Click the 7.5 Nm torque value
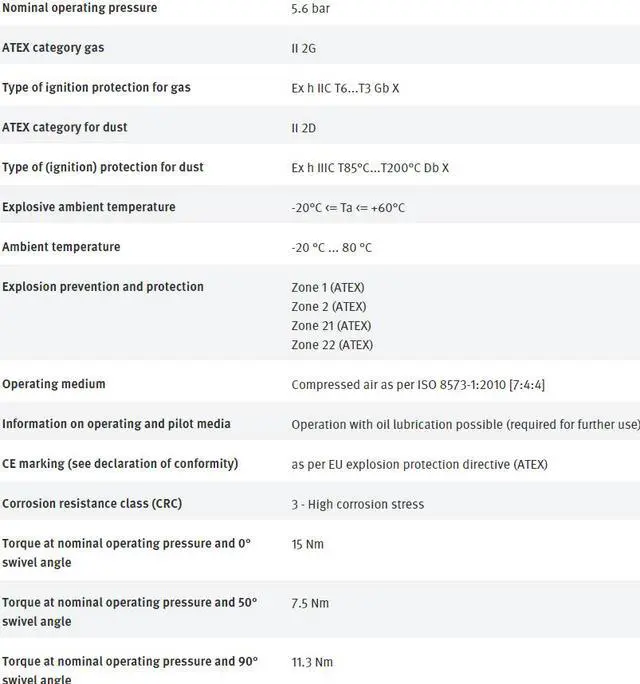Image resolution: width=640 pixels, height=684 pixels. (310, 603)
